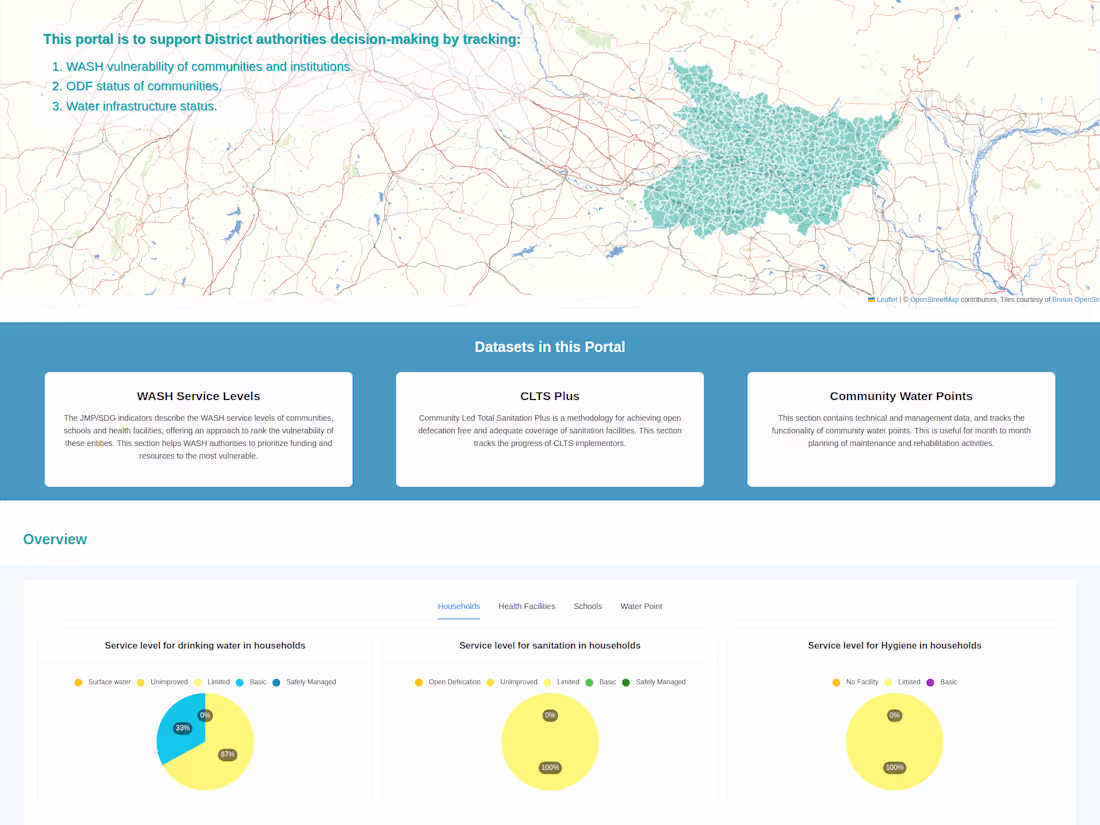Open the Community Water Points card

[x=901, y=429]
